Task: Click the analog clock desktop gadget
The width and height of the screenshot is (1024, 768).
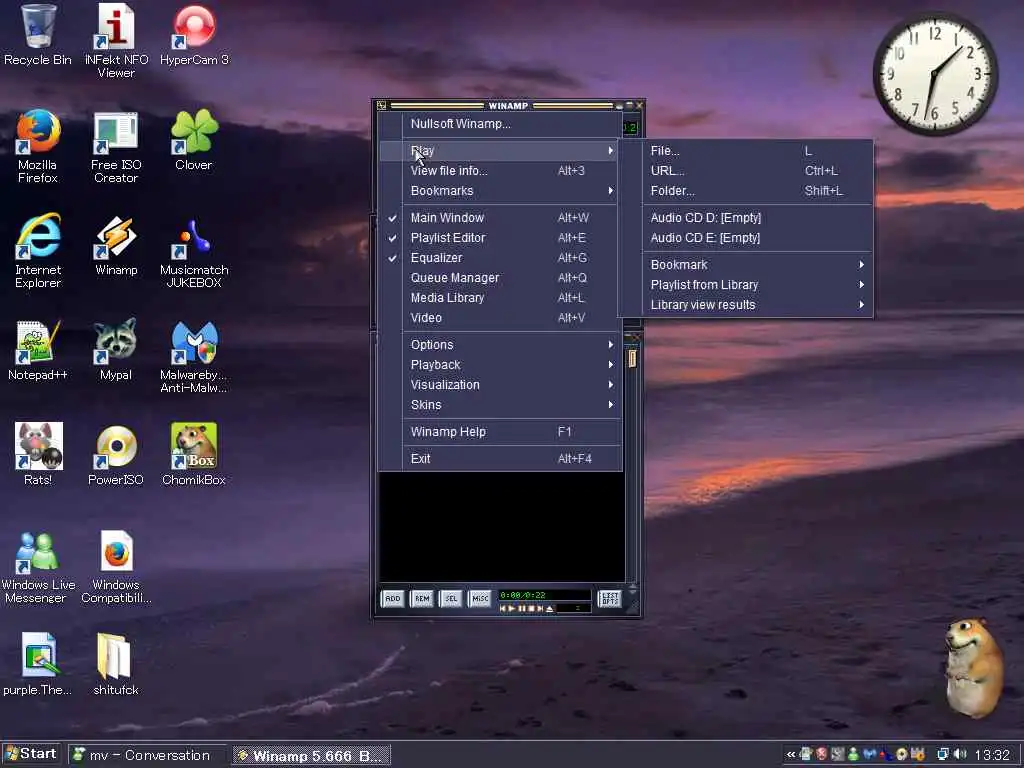Action: tap(935, 74)
